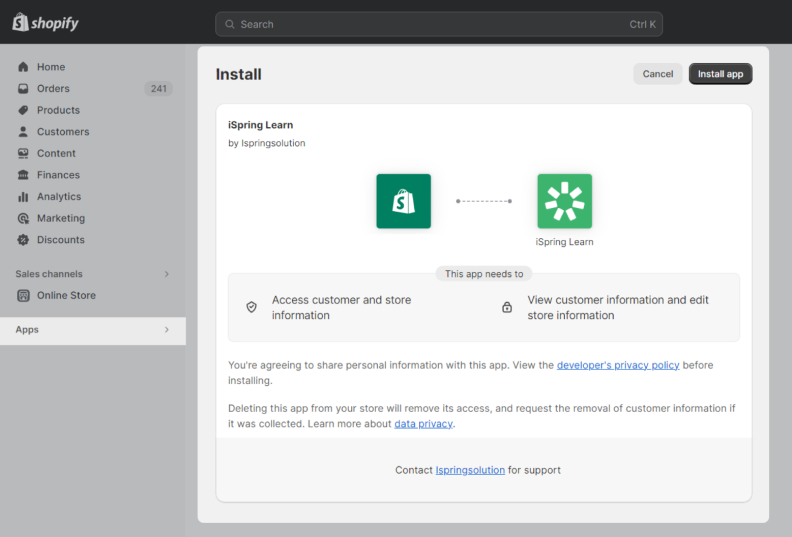The image size is (792, 537).
Task: Click the lock permission icon
Action: (507, 307)
